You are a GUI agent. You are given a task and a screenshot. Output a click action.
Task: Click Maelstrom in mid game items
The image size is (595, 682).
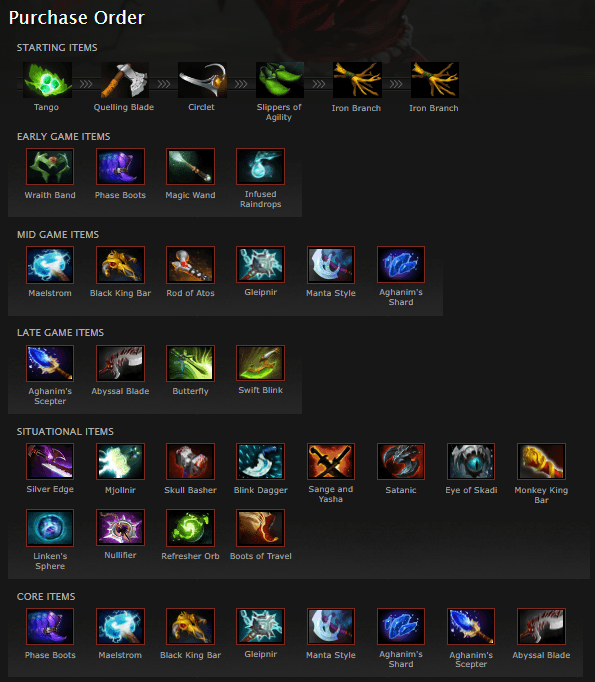click(x=50, y=264)
